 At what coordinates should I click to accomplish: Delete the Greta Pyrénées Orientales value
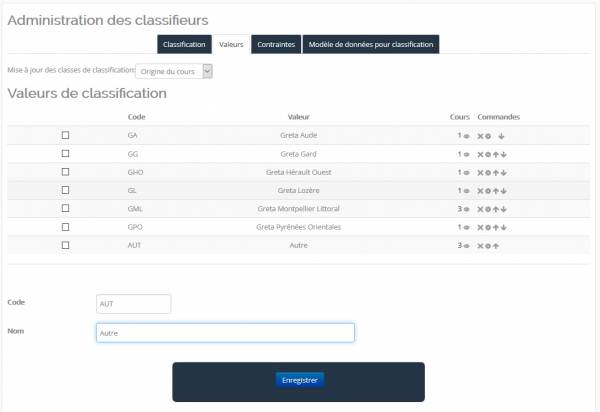point(481,227)
